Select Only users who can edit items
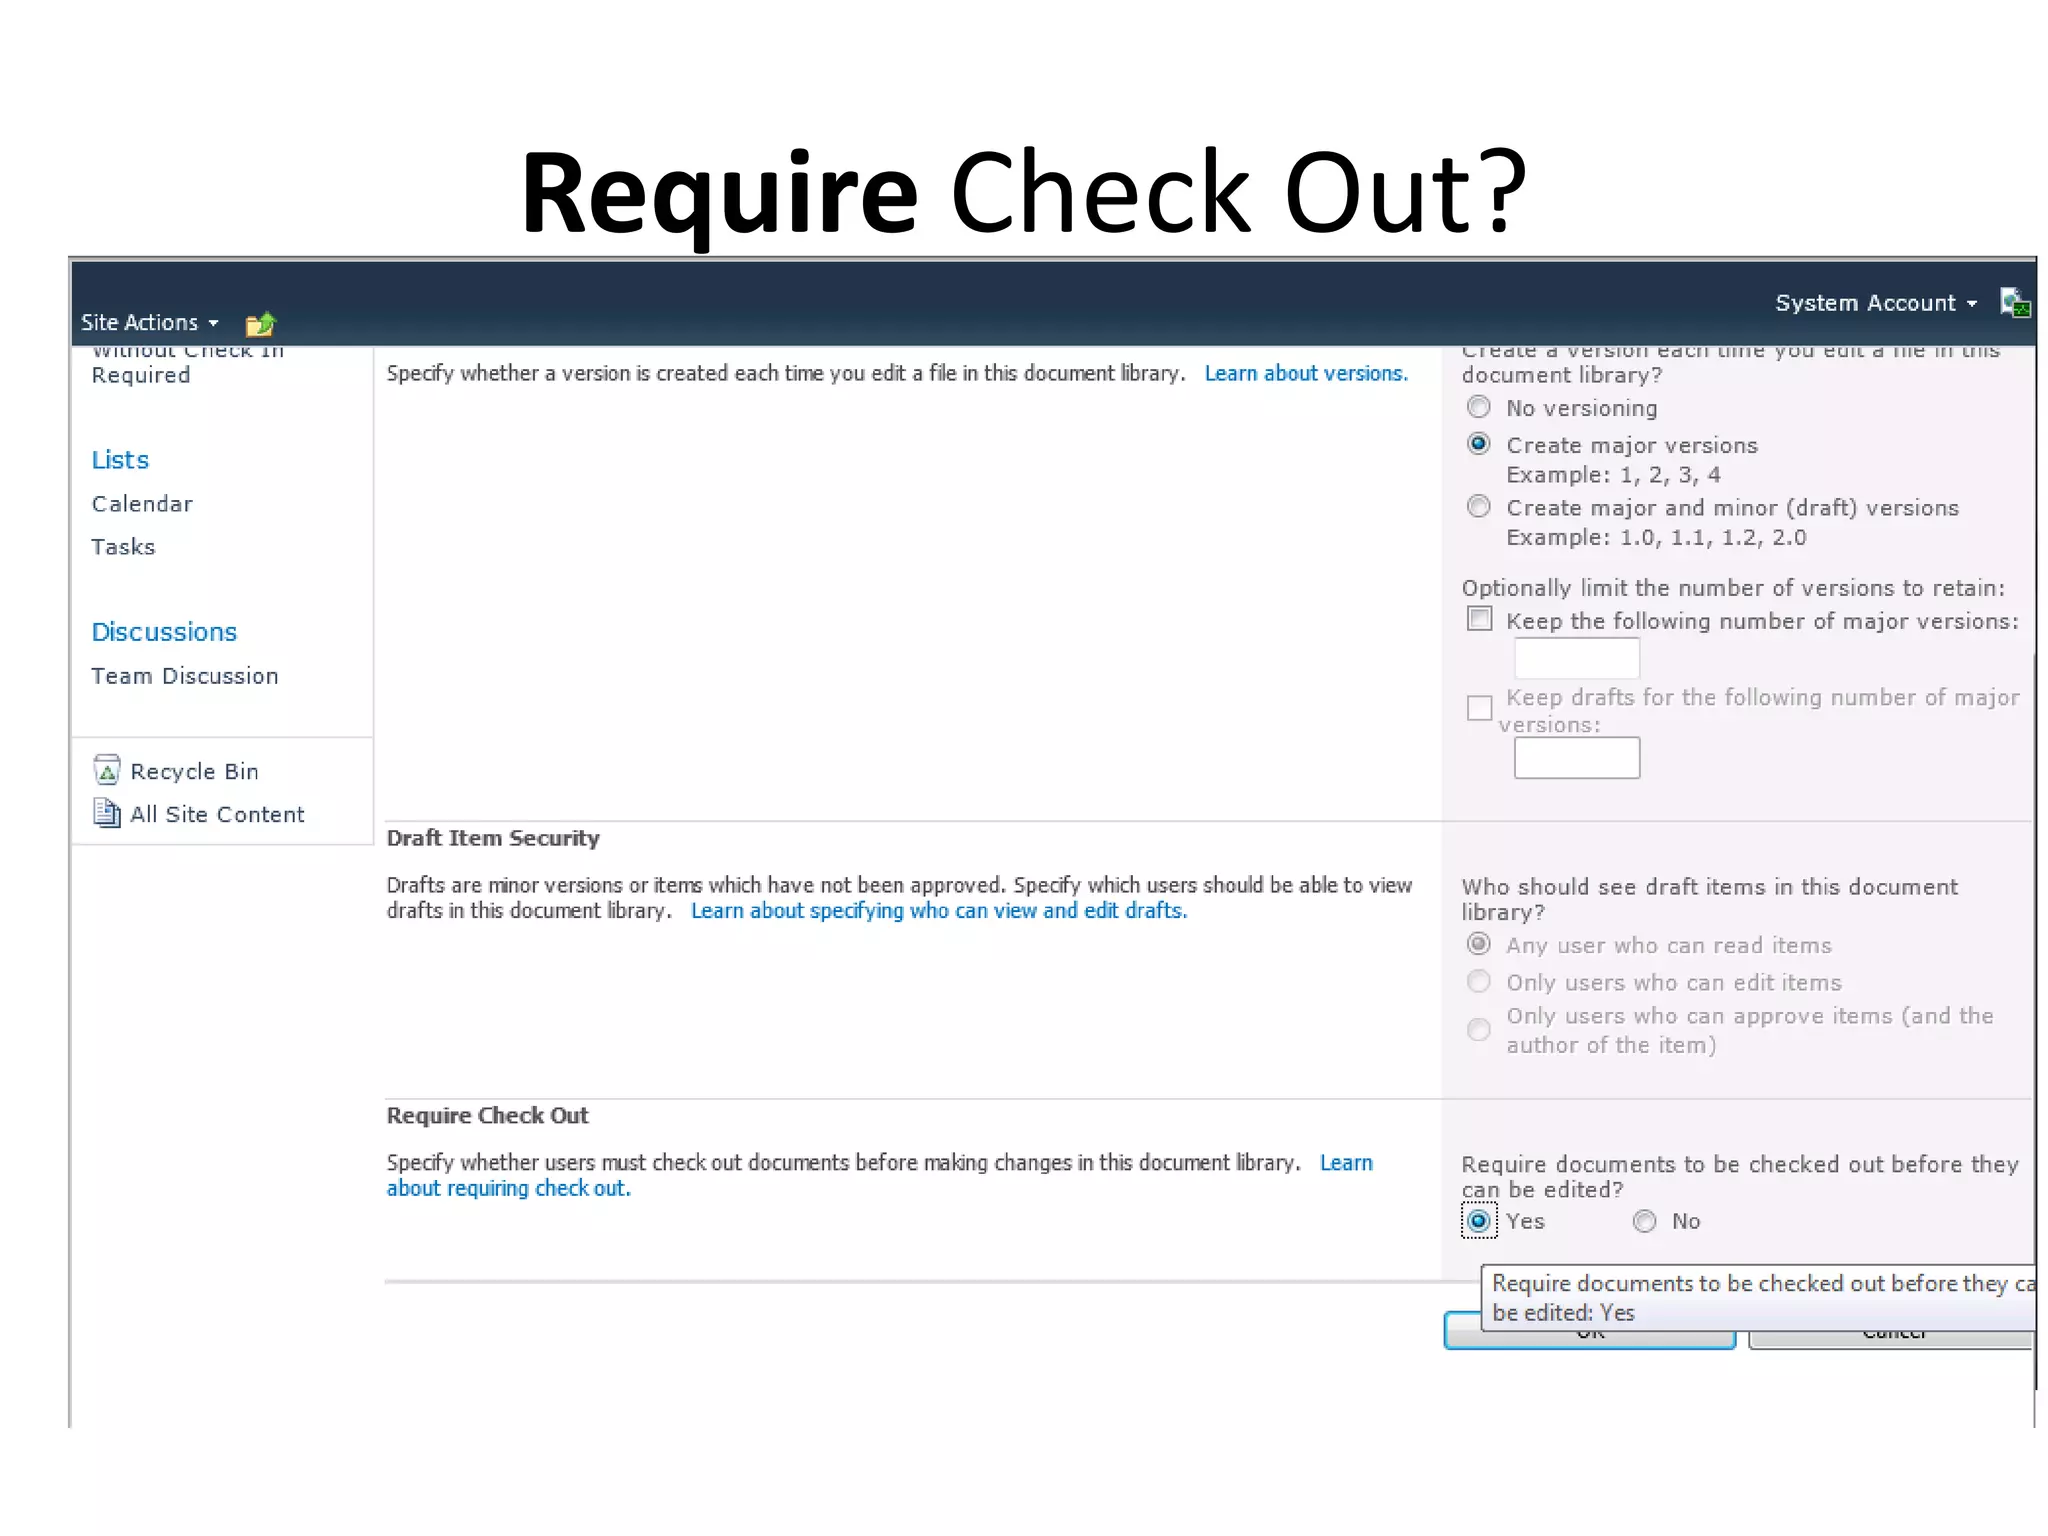The height and width of the screenshot is (1536, 2048). click(x=1478, y=981)
